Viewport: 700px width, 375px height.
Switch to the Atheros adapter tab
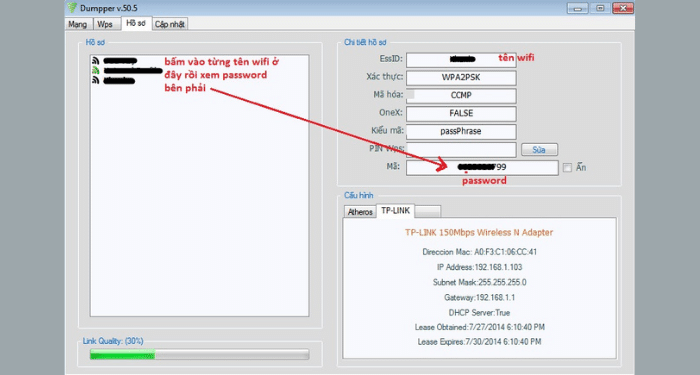(x=360, y=212)
